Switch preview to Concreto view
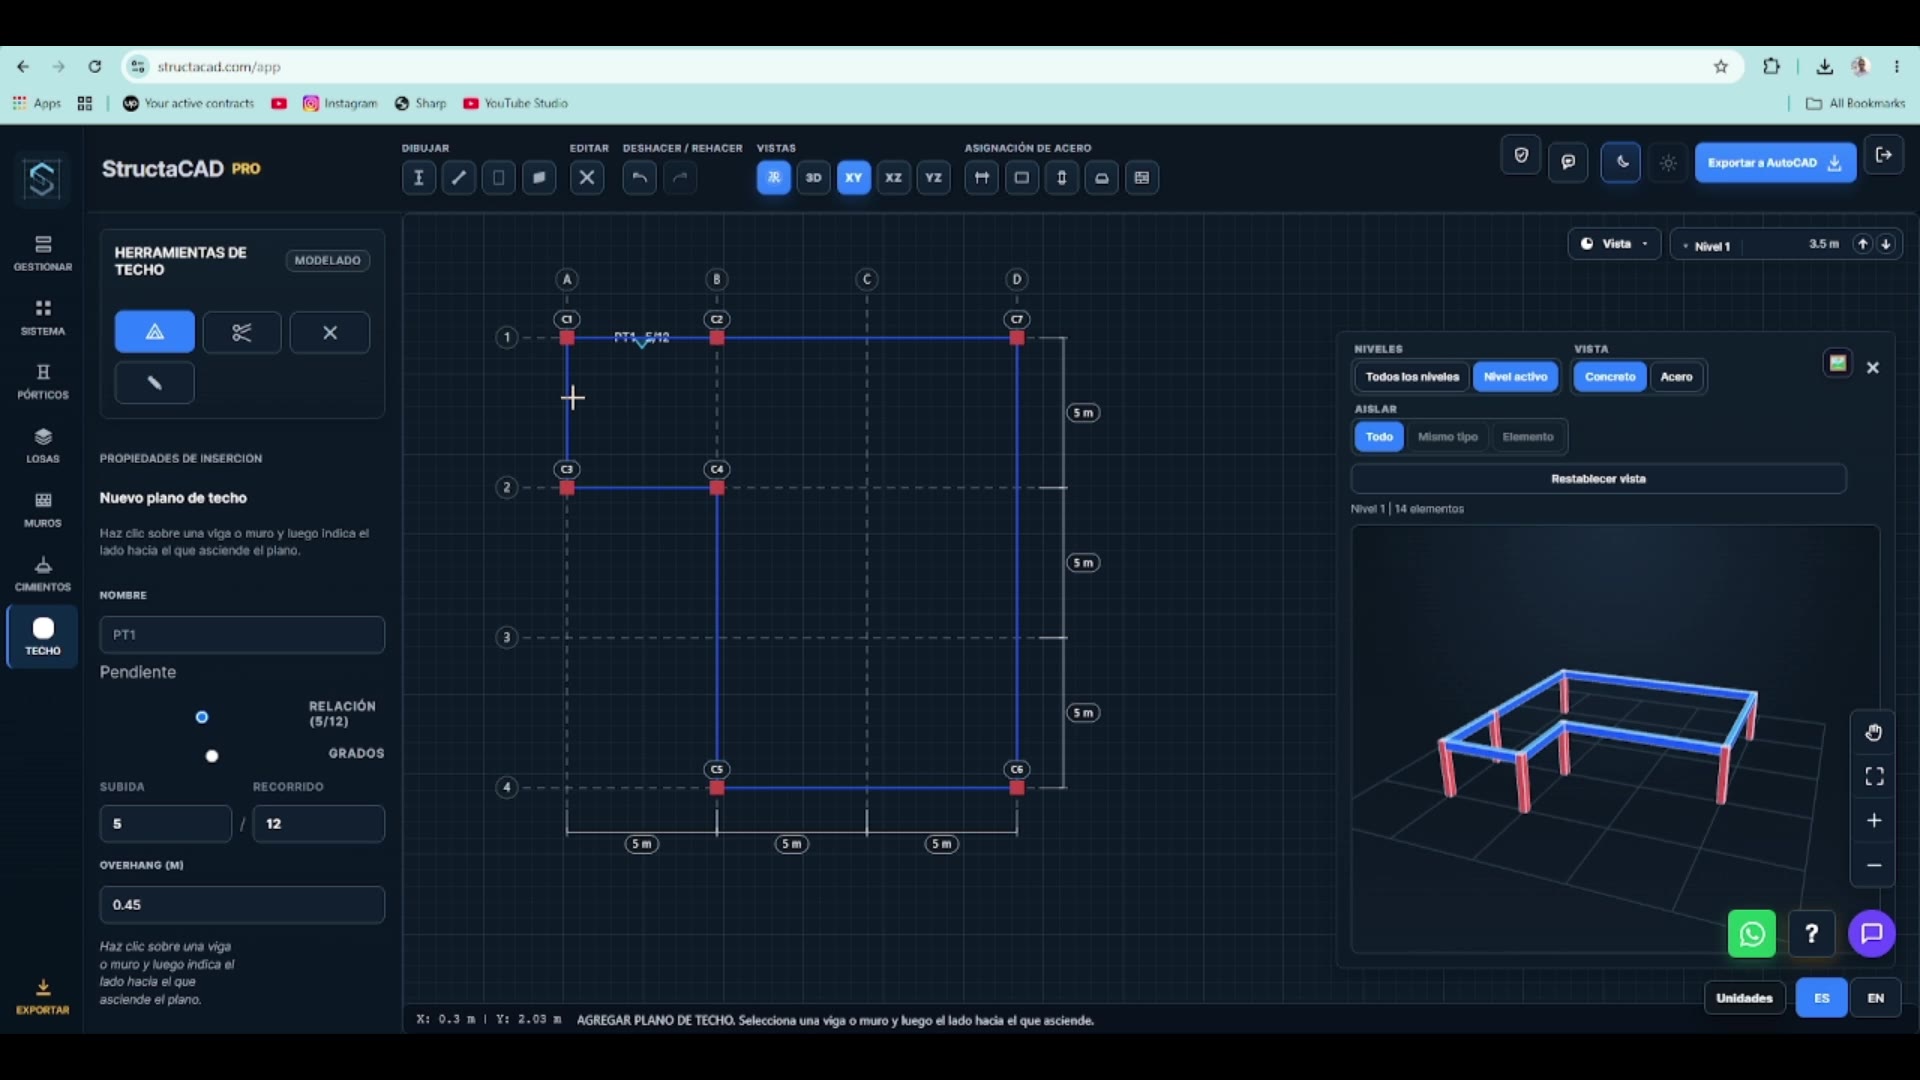 pyautogui.click(x=1610, y=377)
